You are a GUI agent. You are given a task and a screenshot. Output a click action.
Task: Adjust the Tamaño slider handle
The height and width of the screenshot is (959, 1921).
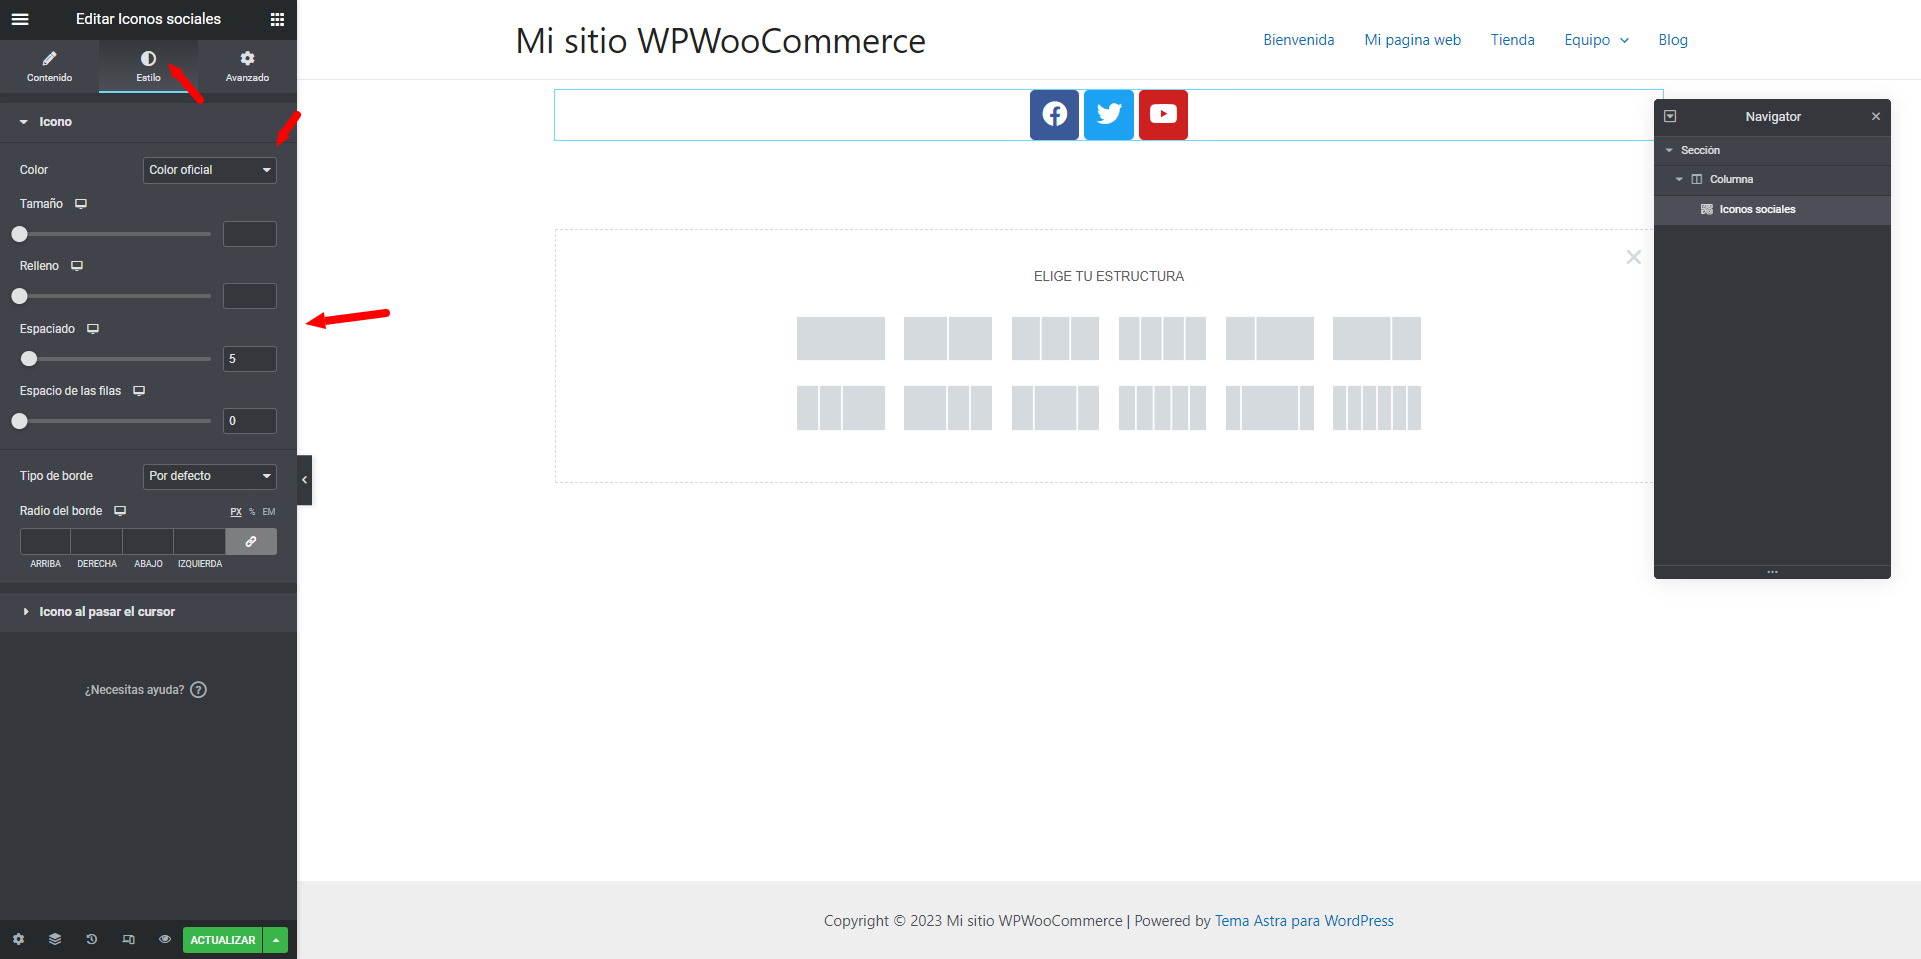click(19, 234)
